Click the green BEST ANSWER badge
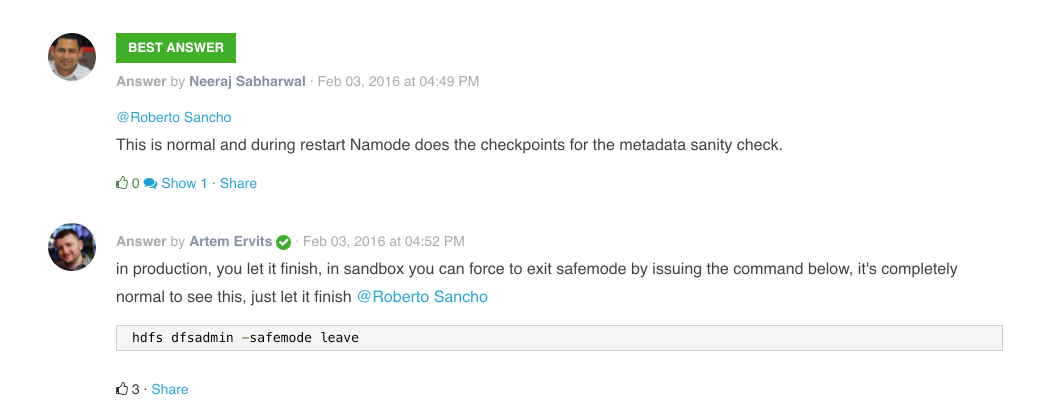This screenshot has width=1056, height=417. coord(176,47)
